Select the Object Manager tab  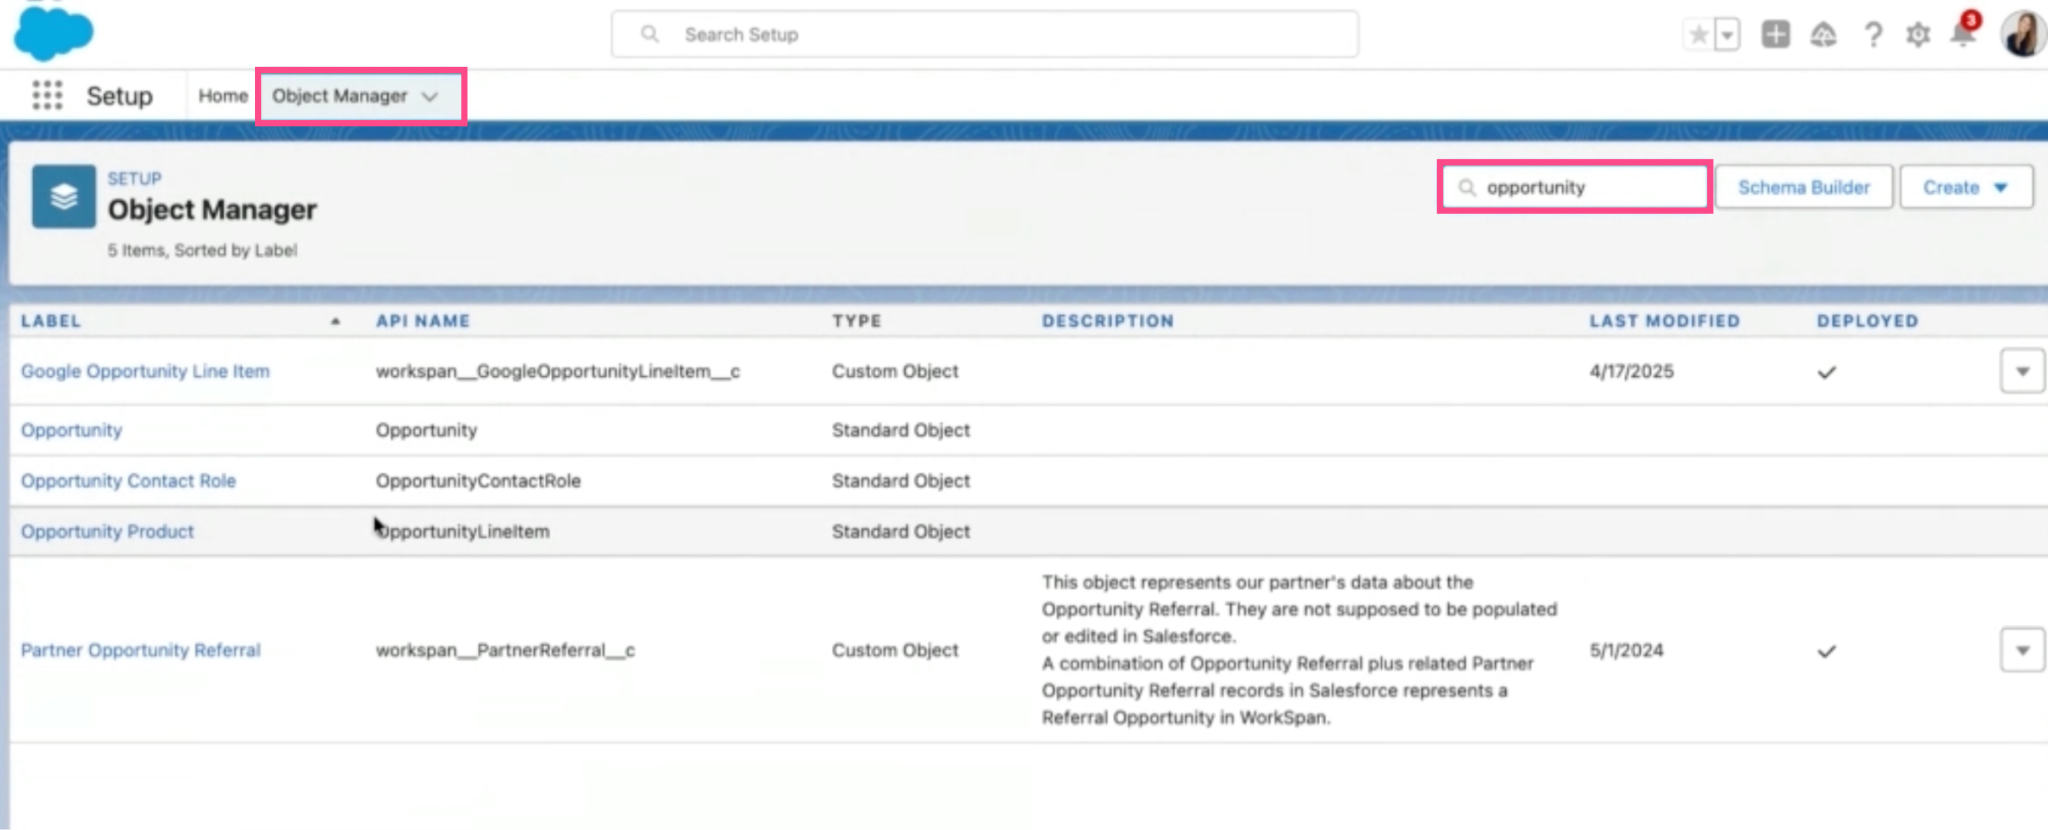[x=340, y=96]
